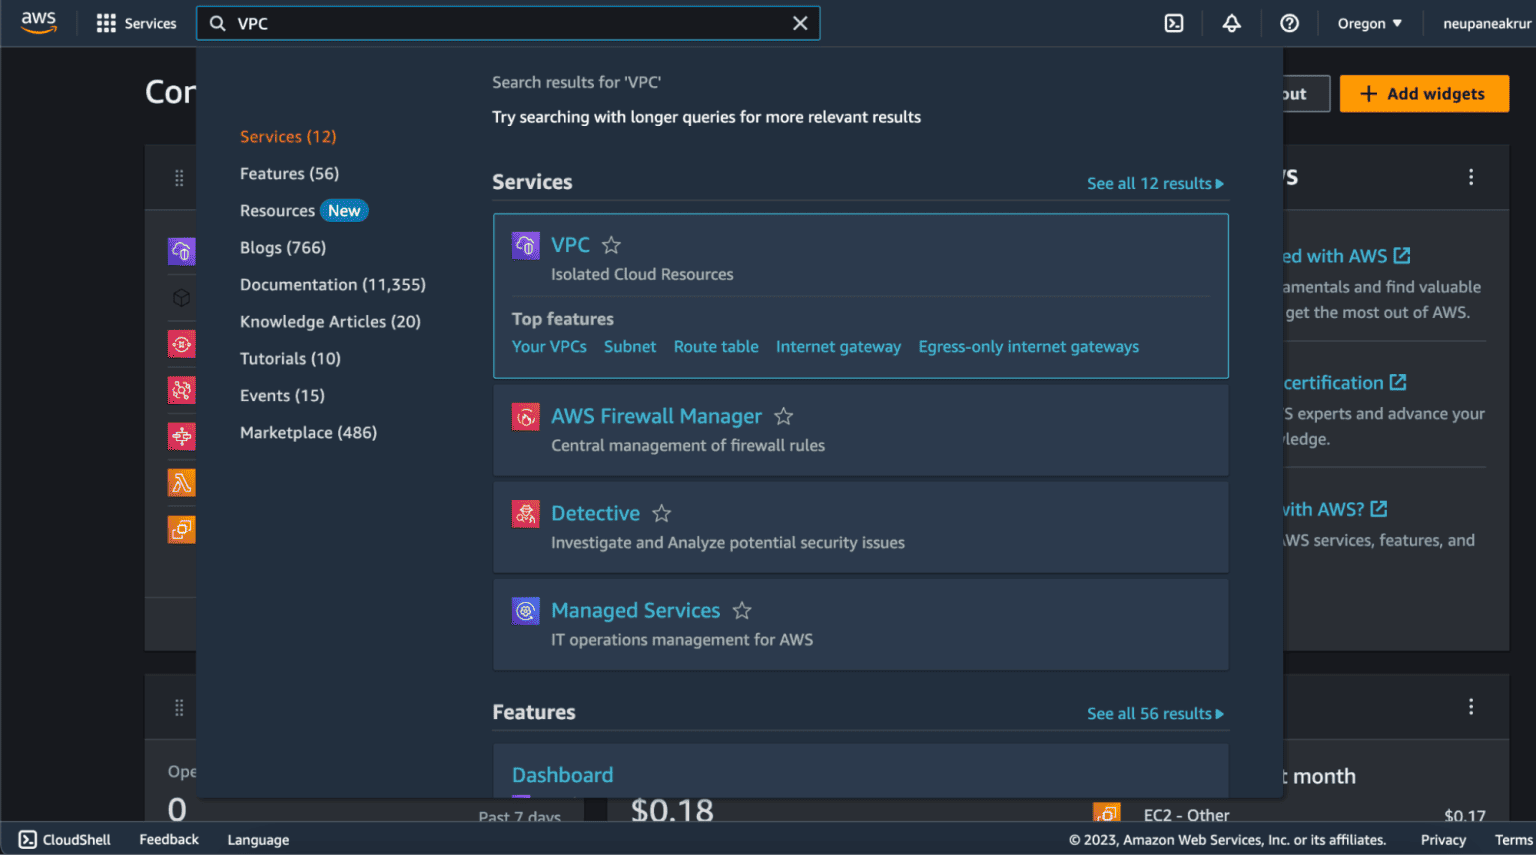Screen dimensions: 1536x855
Task: Favorite the VPC service with the star
Action: point(611,245)
